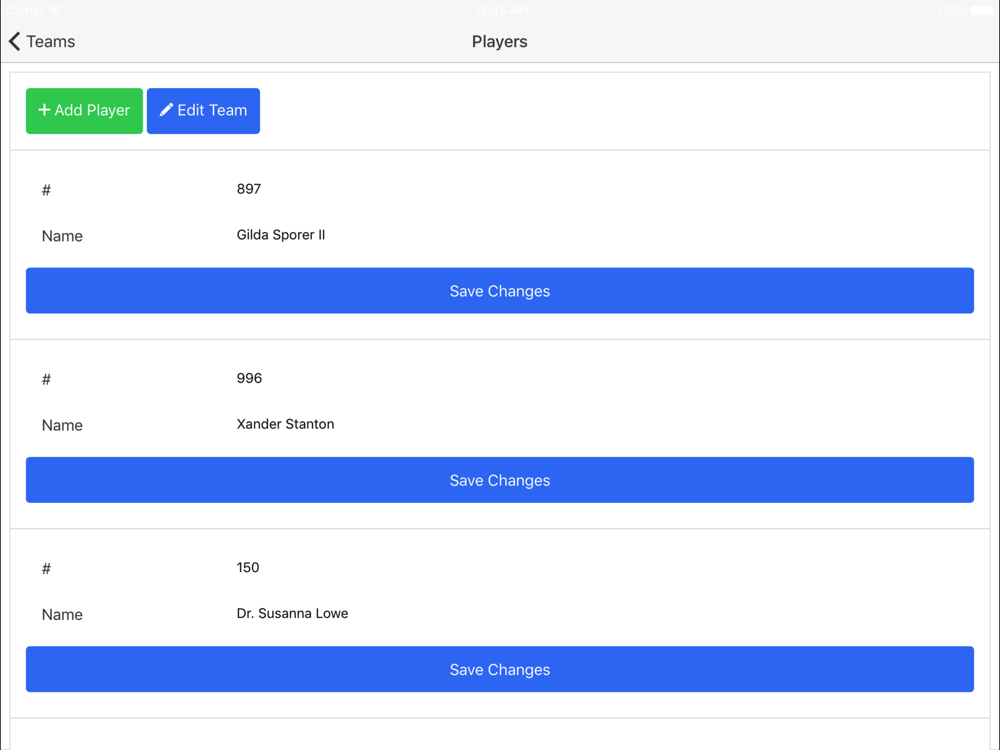The width and height of the screenshot is (1000, 750).
Task: Click the Name label beside Xander Stanton
Action: (x=62, y=425)
